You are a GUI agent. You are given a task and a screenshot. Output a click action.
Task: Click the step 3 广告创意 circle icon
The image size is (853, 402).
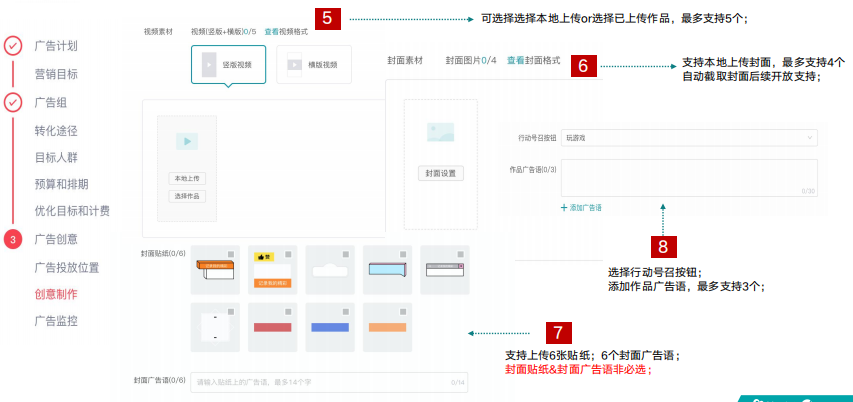13,239
